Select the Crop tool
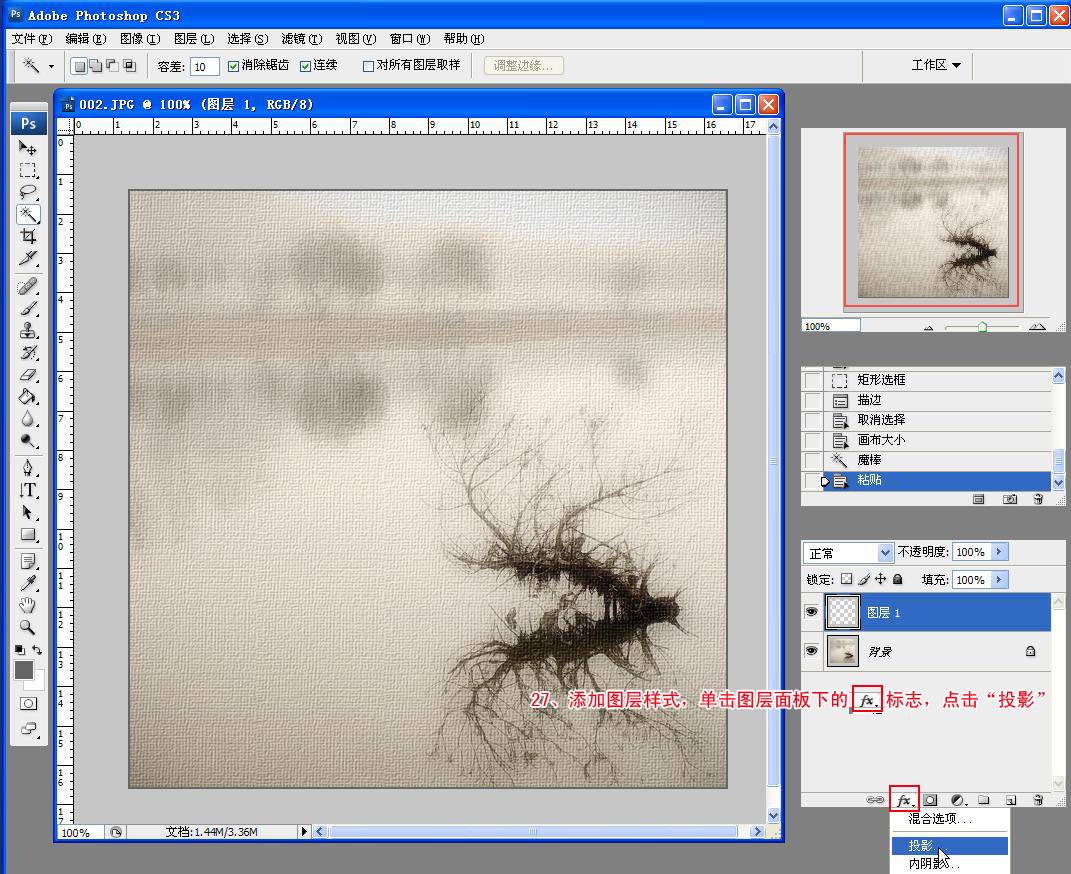This screenshot has width=1071, height=874. pyautogui.click(x=28, y=236)
